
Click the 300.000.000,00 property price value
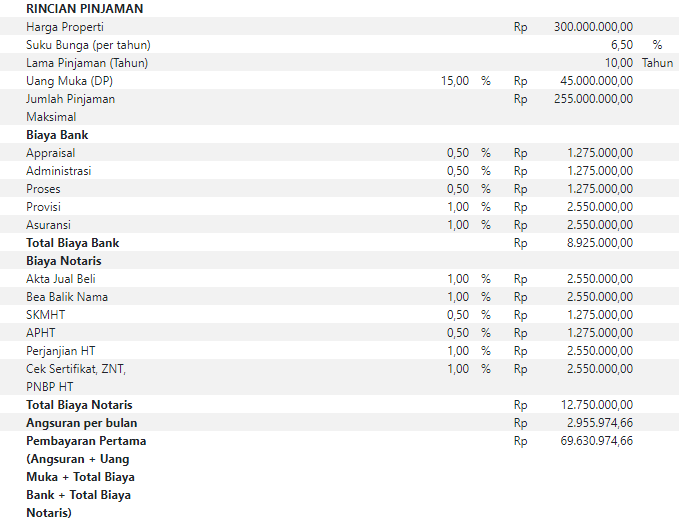[593, 27]
